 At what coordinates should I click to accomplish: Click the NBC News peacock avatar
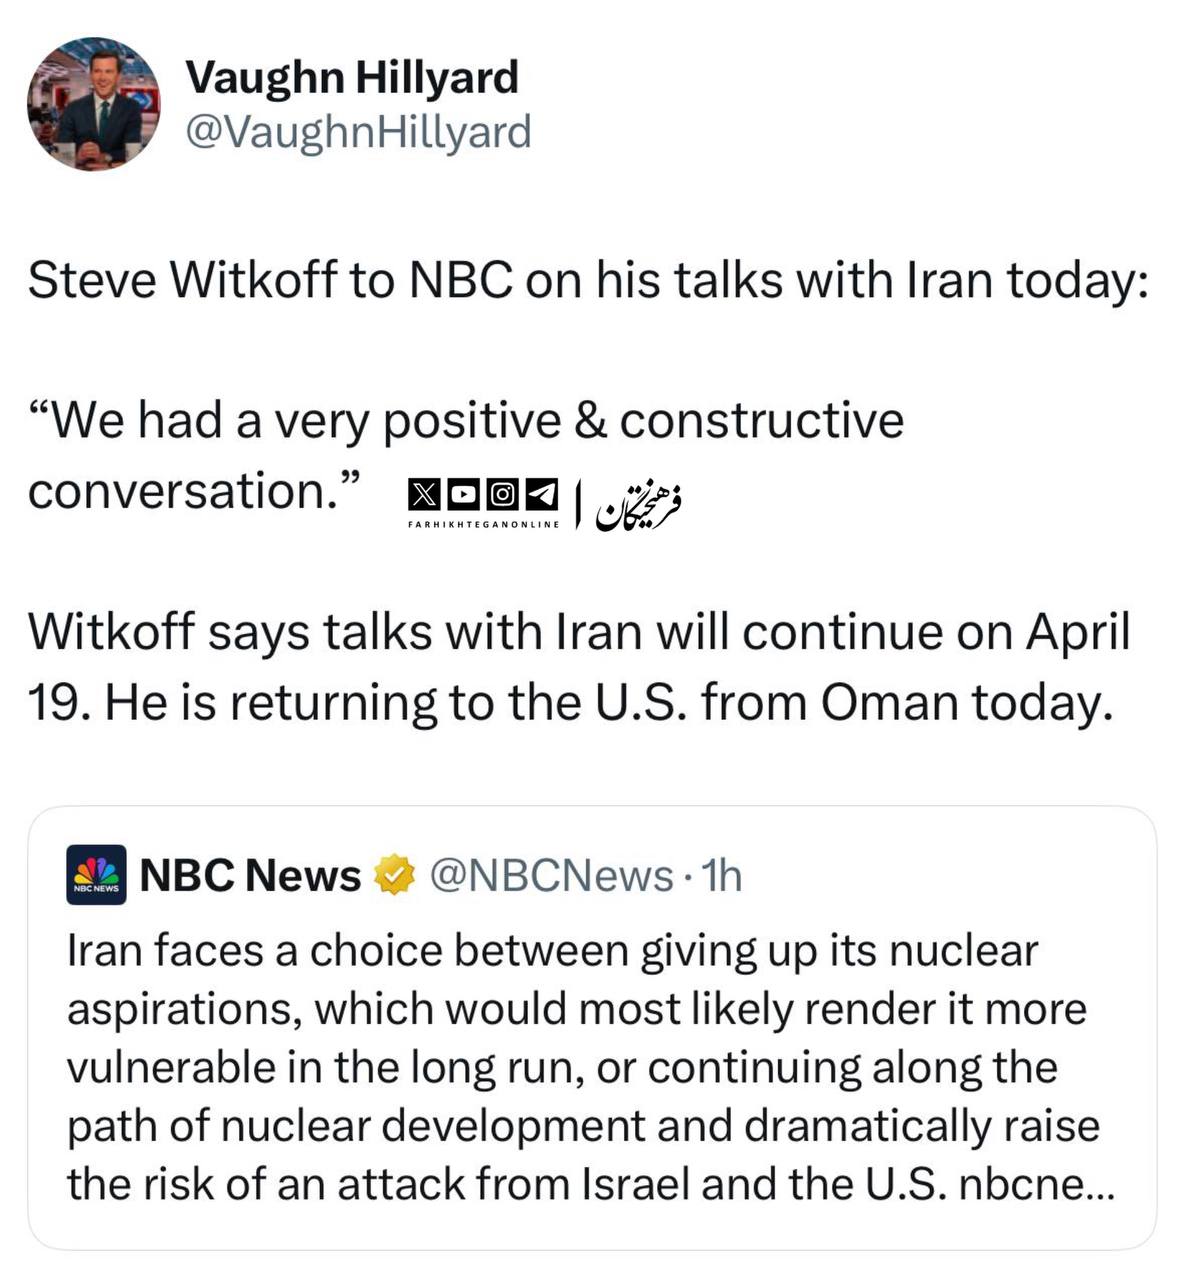tap(96, 875)
